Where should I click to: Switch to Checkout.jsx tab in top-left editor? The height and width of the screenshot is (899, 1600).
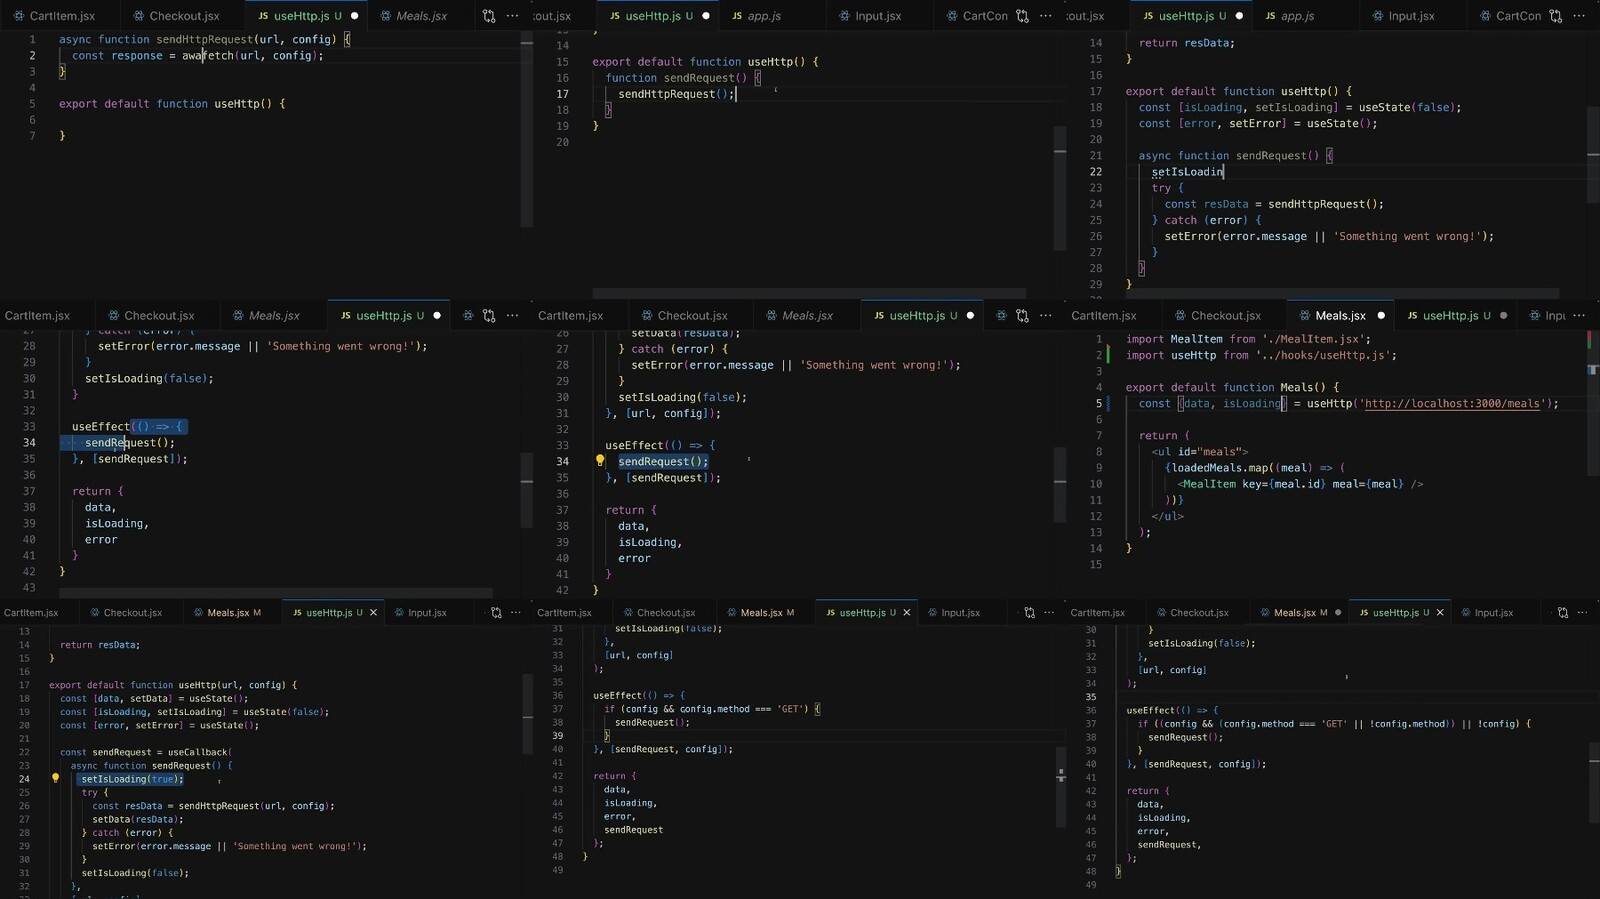coord(176,16)
